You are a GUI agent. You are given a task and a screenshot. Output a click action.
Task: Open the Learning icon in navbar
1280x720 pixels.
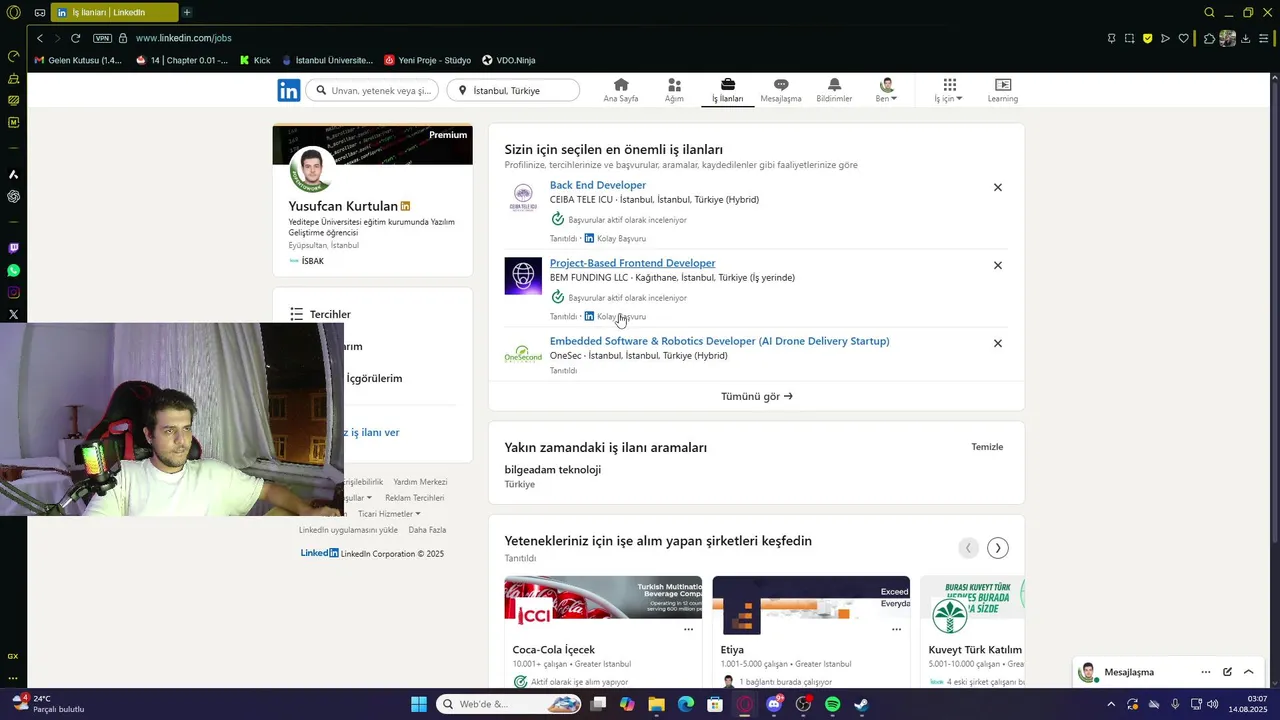pos(1003,90)
